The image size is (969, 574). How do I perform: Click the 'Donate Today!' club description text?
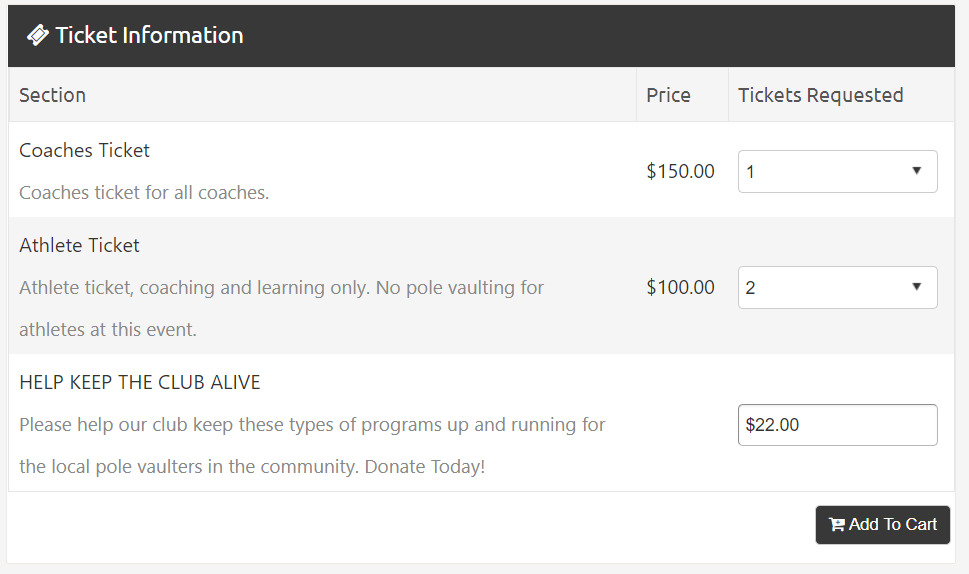[x=424, y=466]
